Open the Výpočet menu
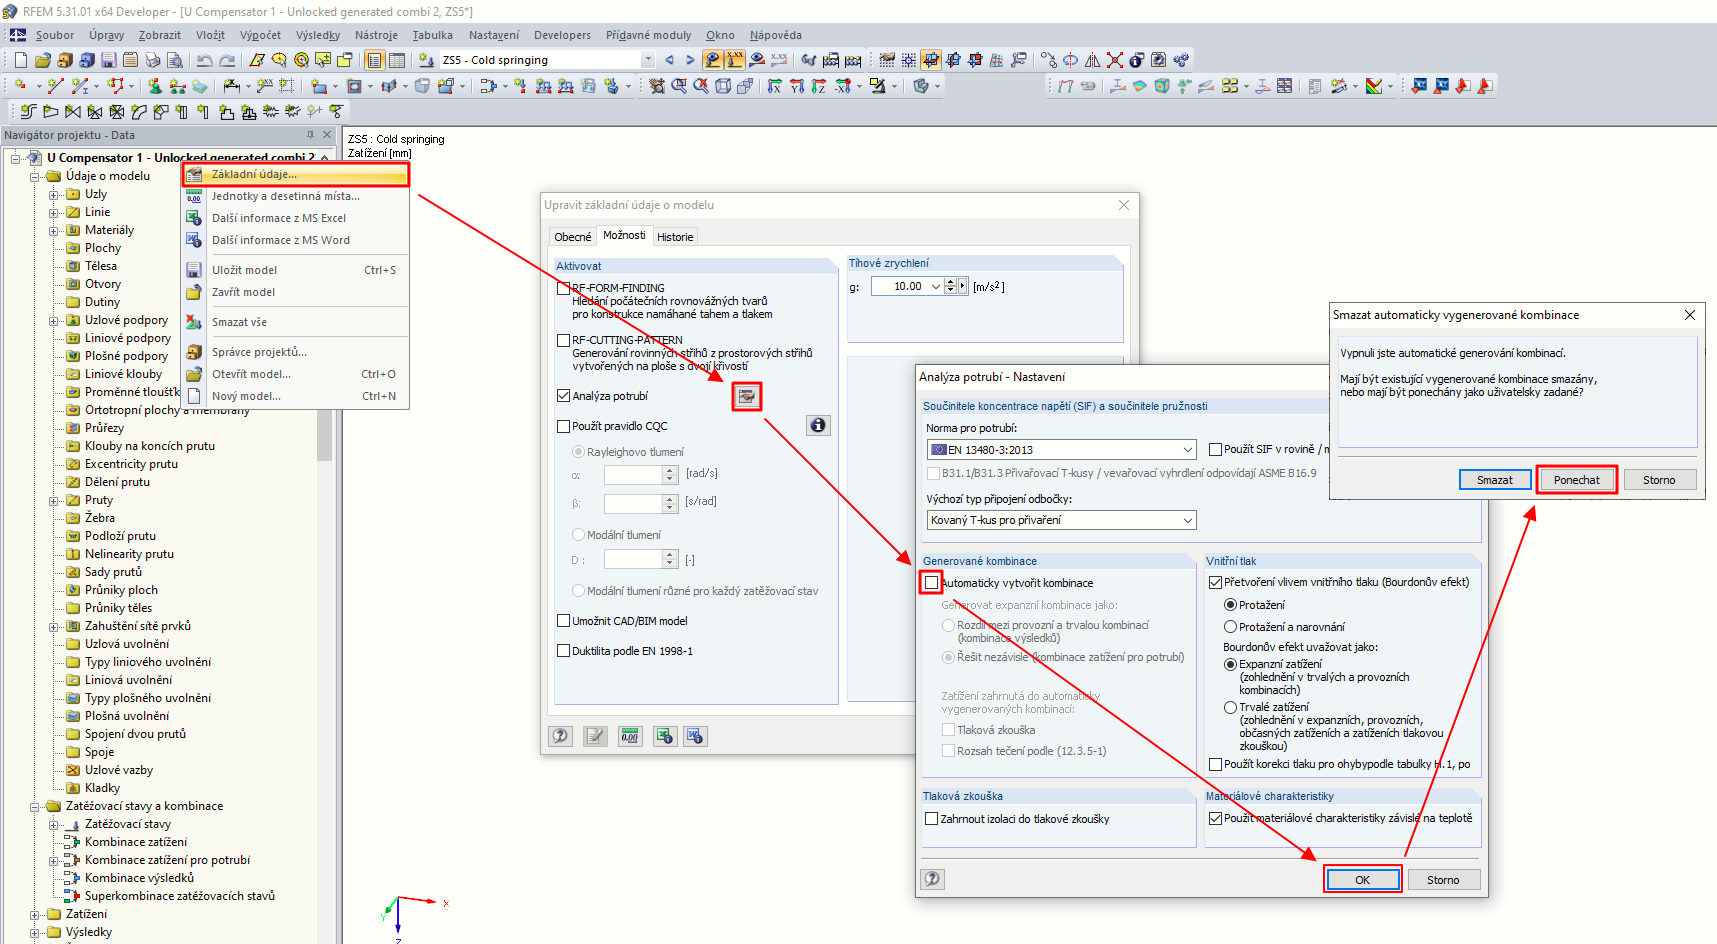The image size is (1717, 944). [x=260, y=35]
